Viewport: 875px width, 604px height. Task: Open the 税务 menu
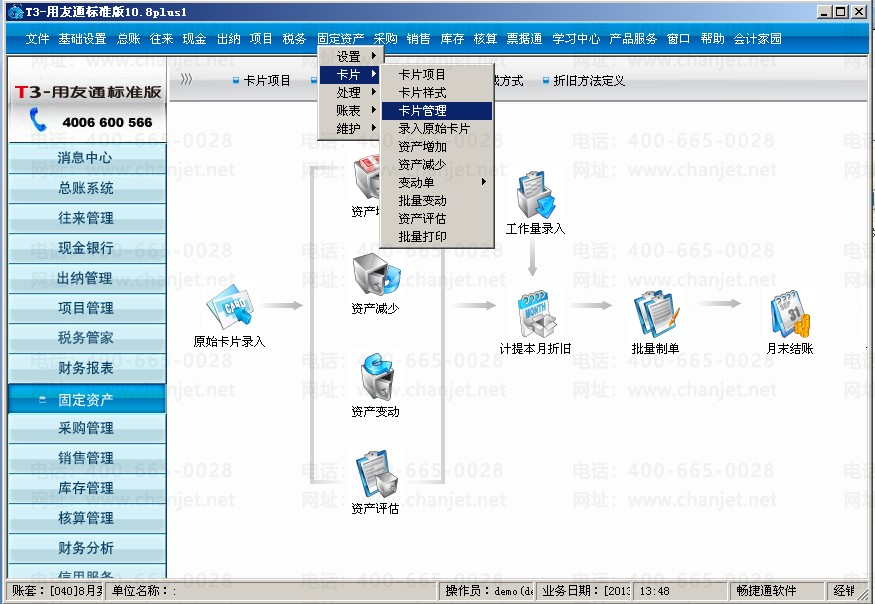294,39
